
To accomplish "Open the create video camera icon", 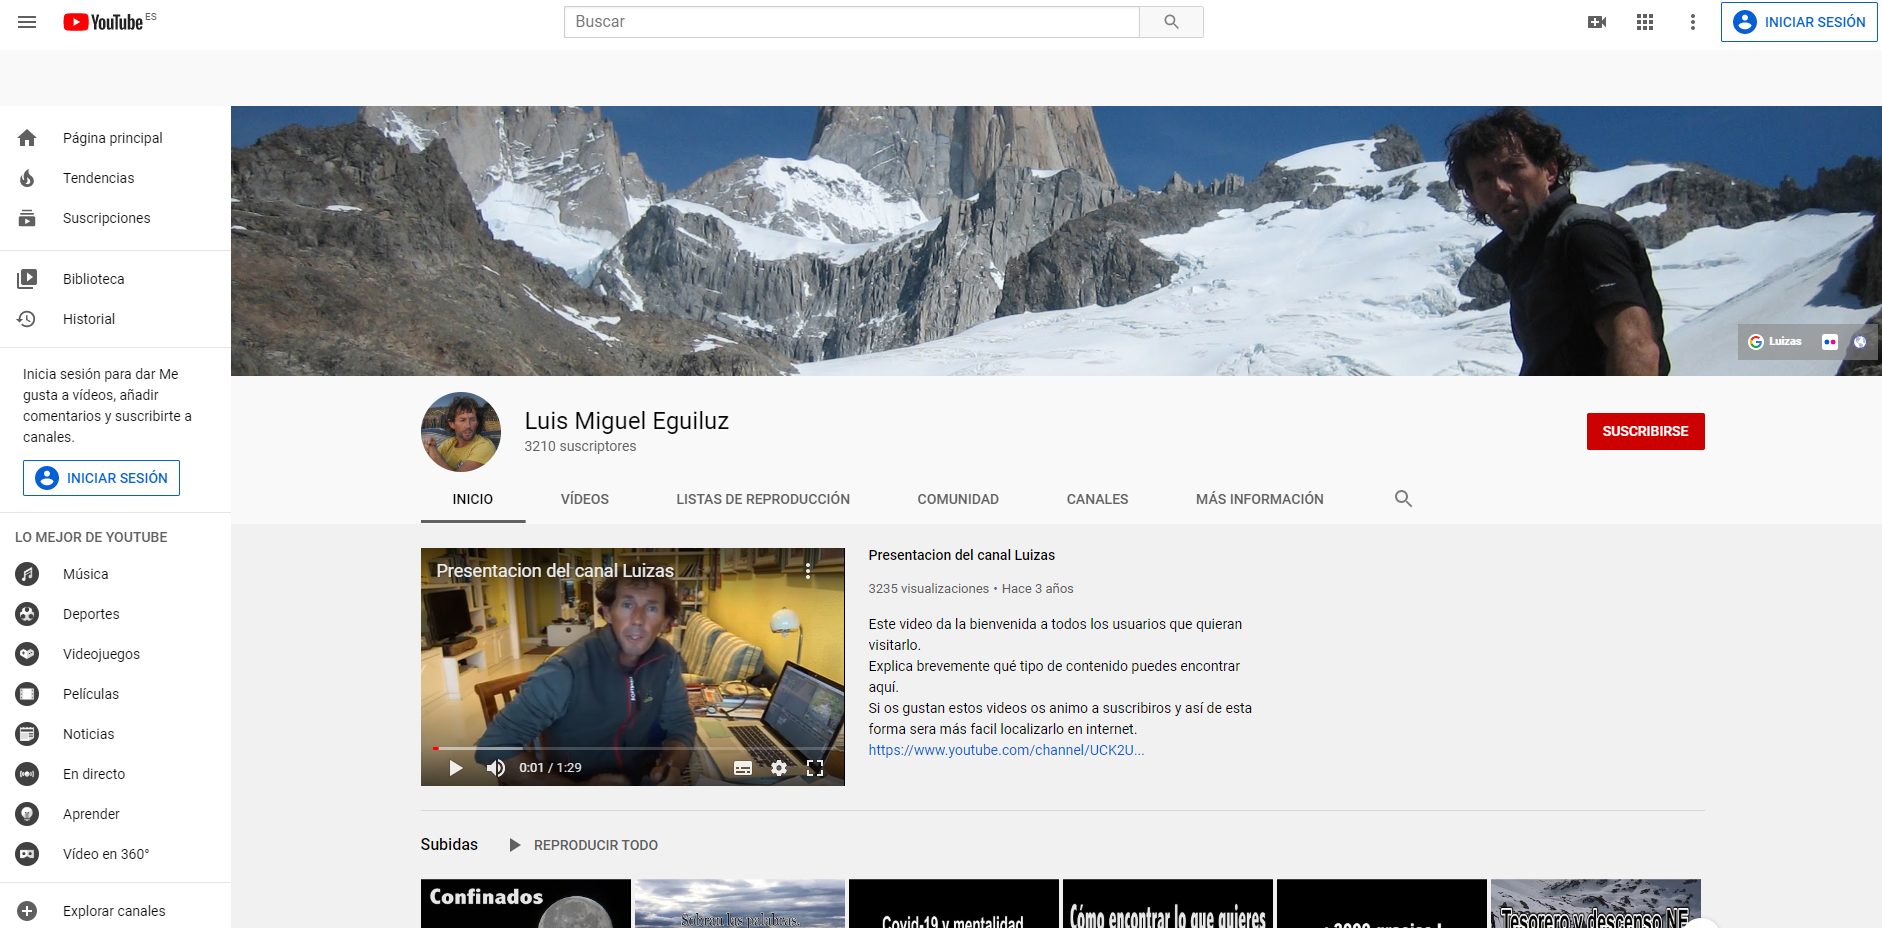I will point(1597,22).
